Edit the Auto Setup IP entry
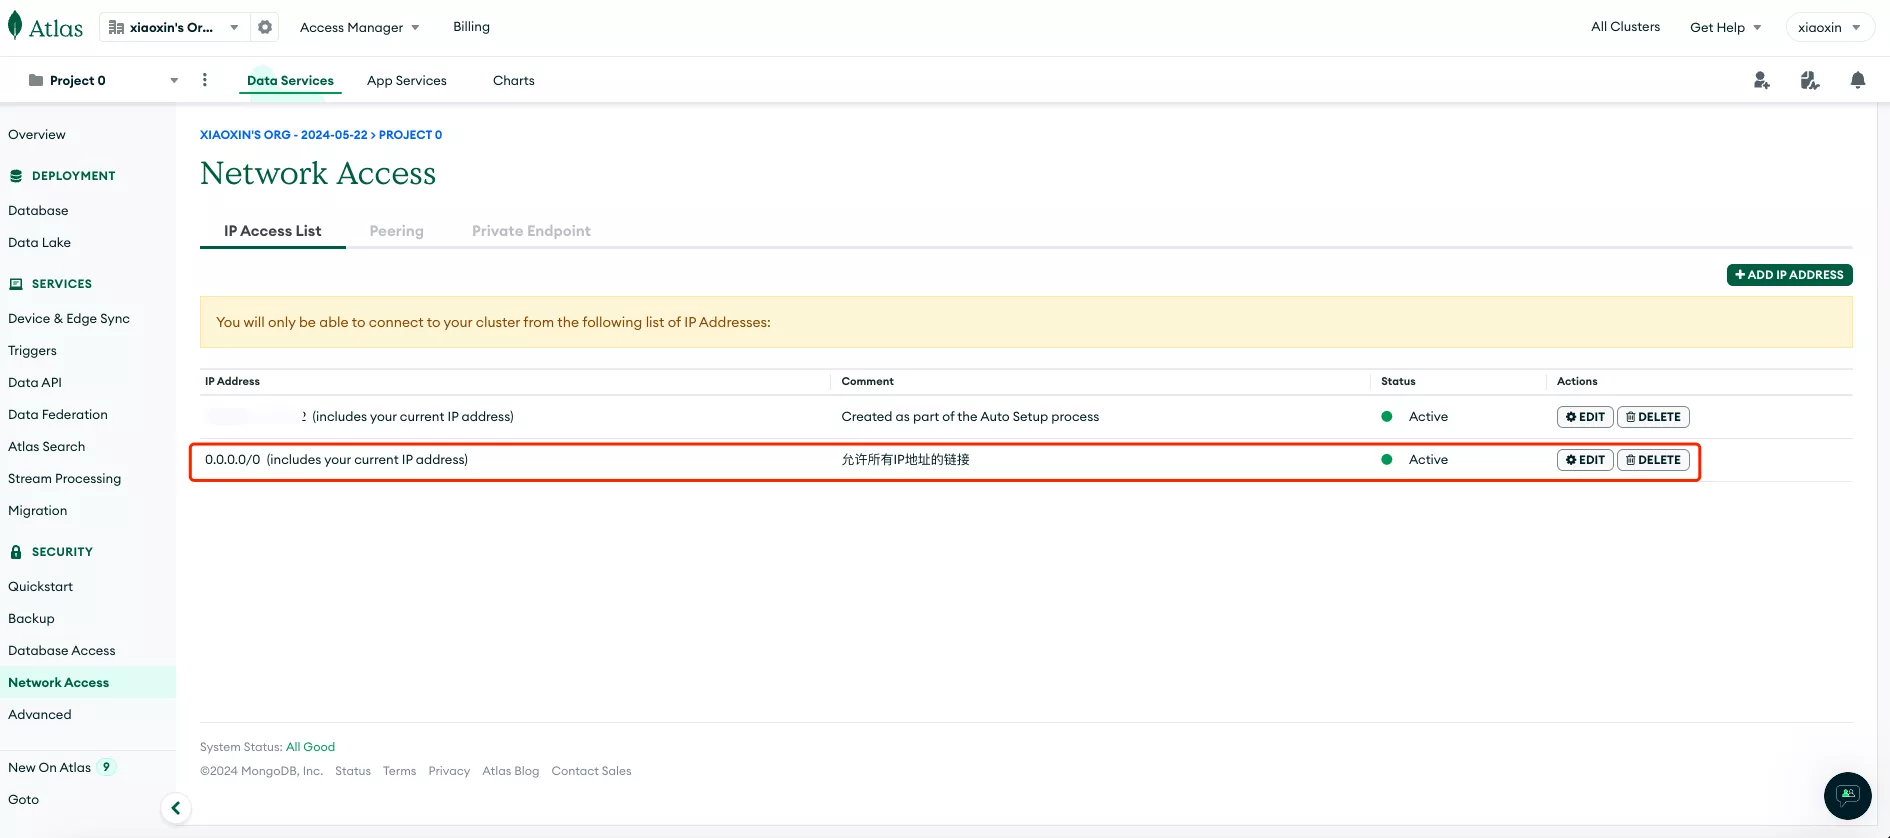 tap(1585, 417)
